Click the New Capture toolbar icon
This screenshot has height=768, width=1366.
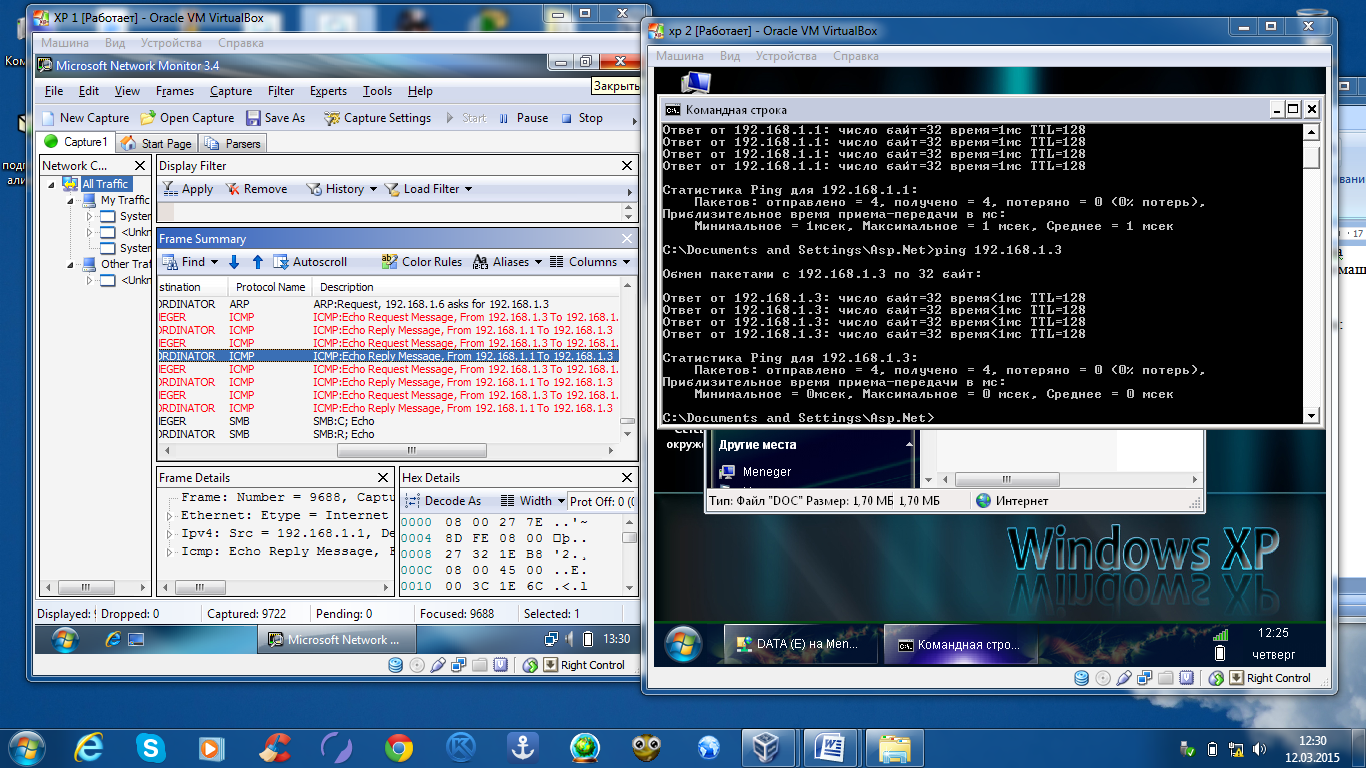(49, 118)
